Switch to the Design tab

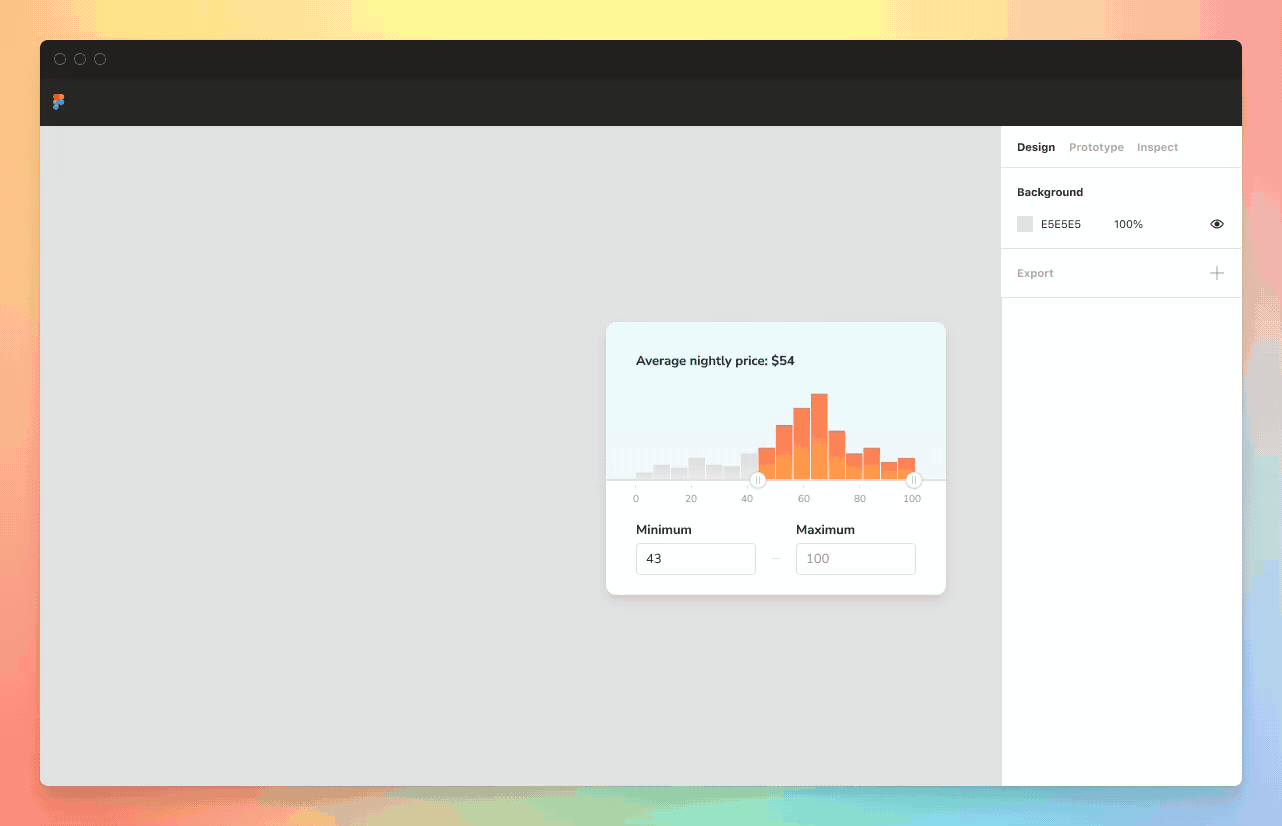pos(1035,147)
